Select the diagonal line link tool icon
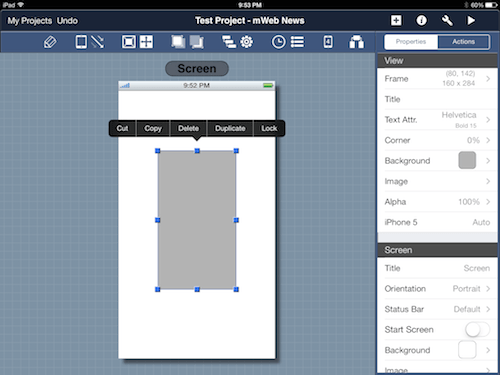Viewport: 500px width, 375px height. click(97, 42)
